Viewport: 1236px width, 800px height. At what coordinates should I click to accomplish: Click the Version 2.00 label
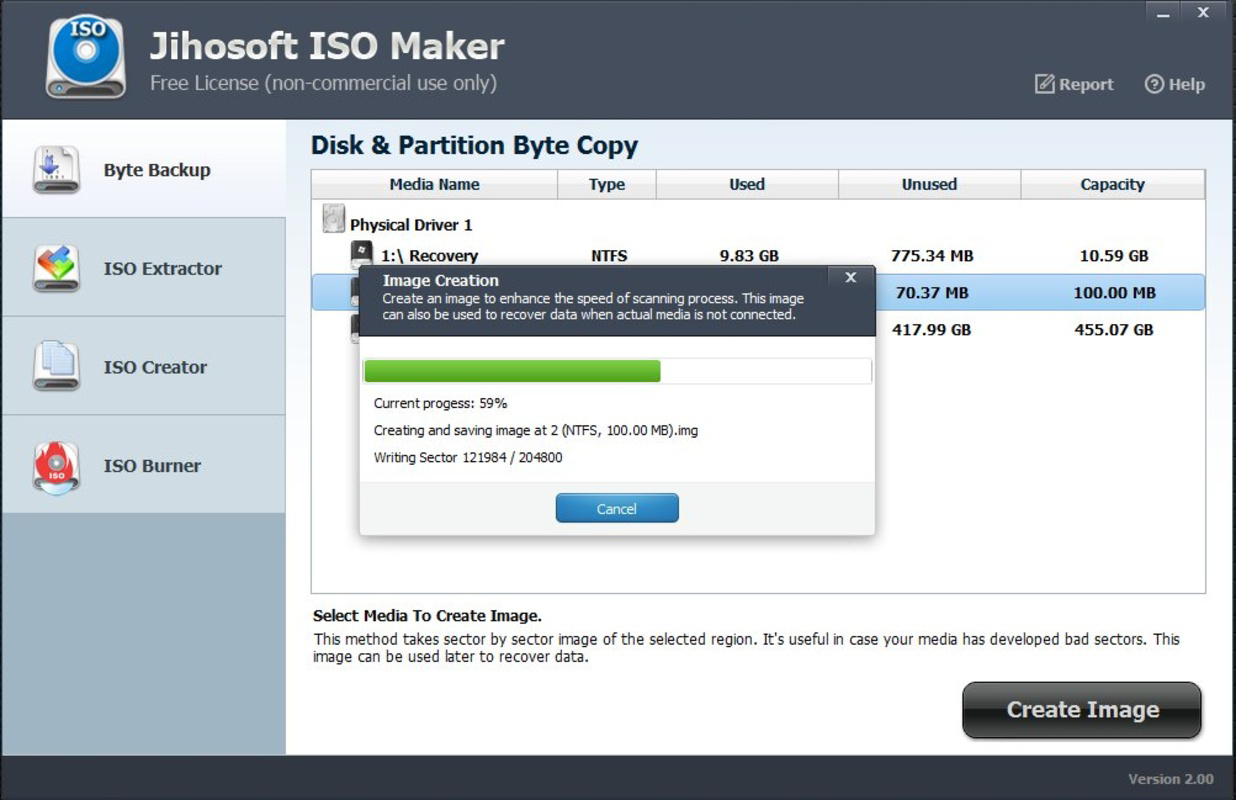coord(1171,779)
